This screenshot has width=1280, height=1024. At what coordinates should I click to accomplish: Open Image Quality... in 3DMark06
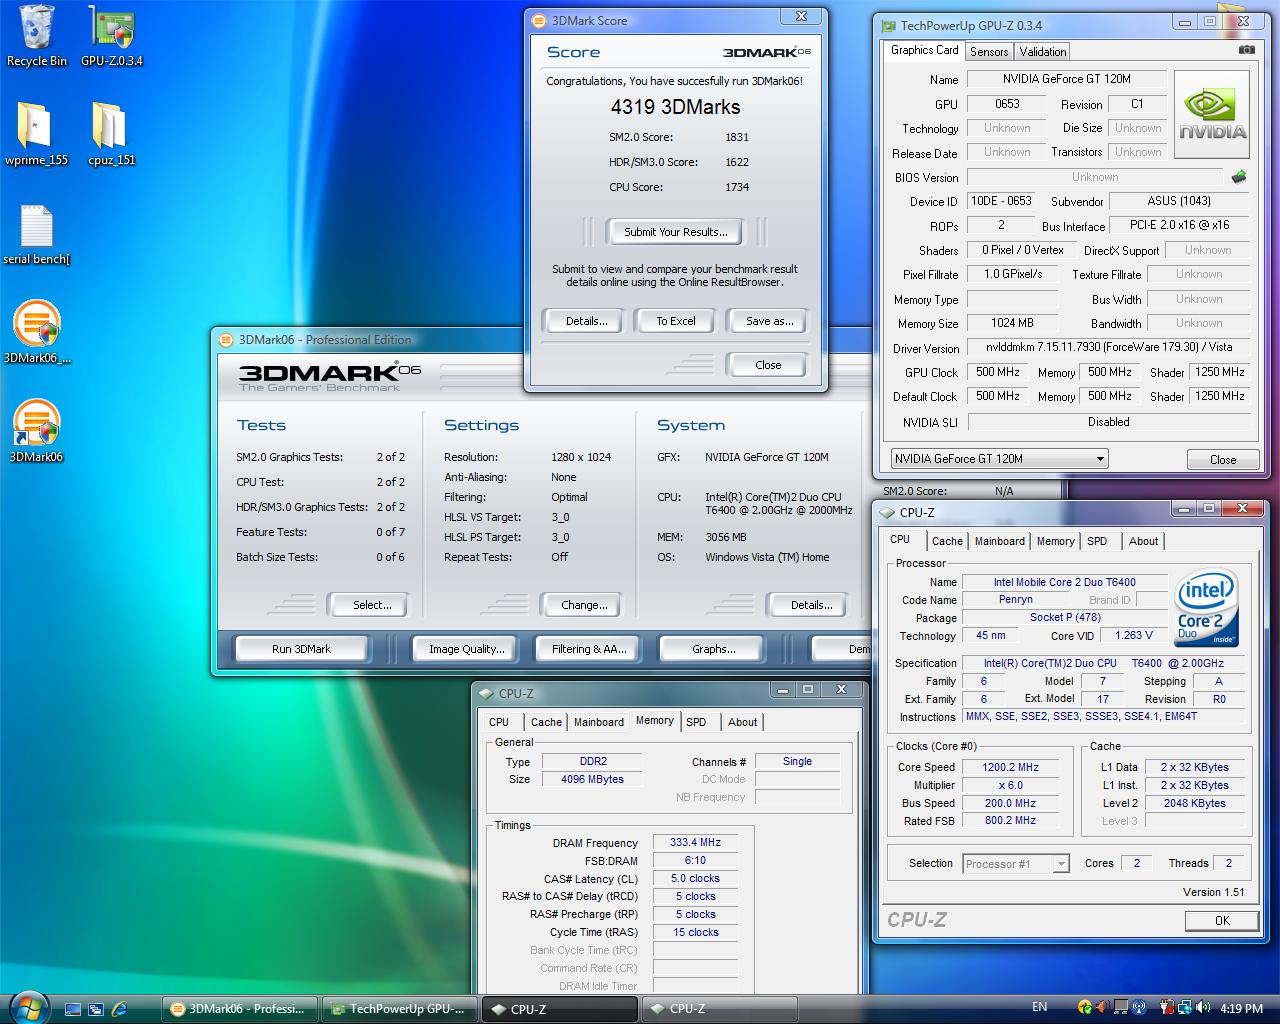[x=466, y=649]
